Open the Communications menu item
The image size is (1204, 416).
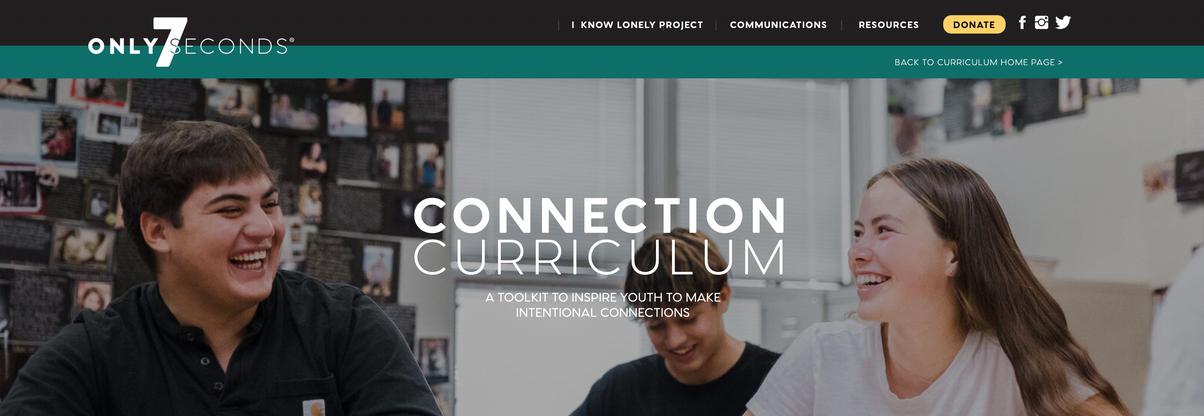(x=778, y=25)
